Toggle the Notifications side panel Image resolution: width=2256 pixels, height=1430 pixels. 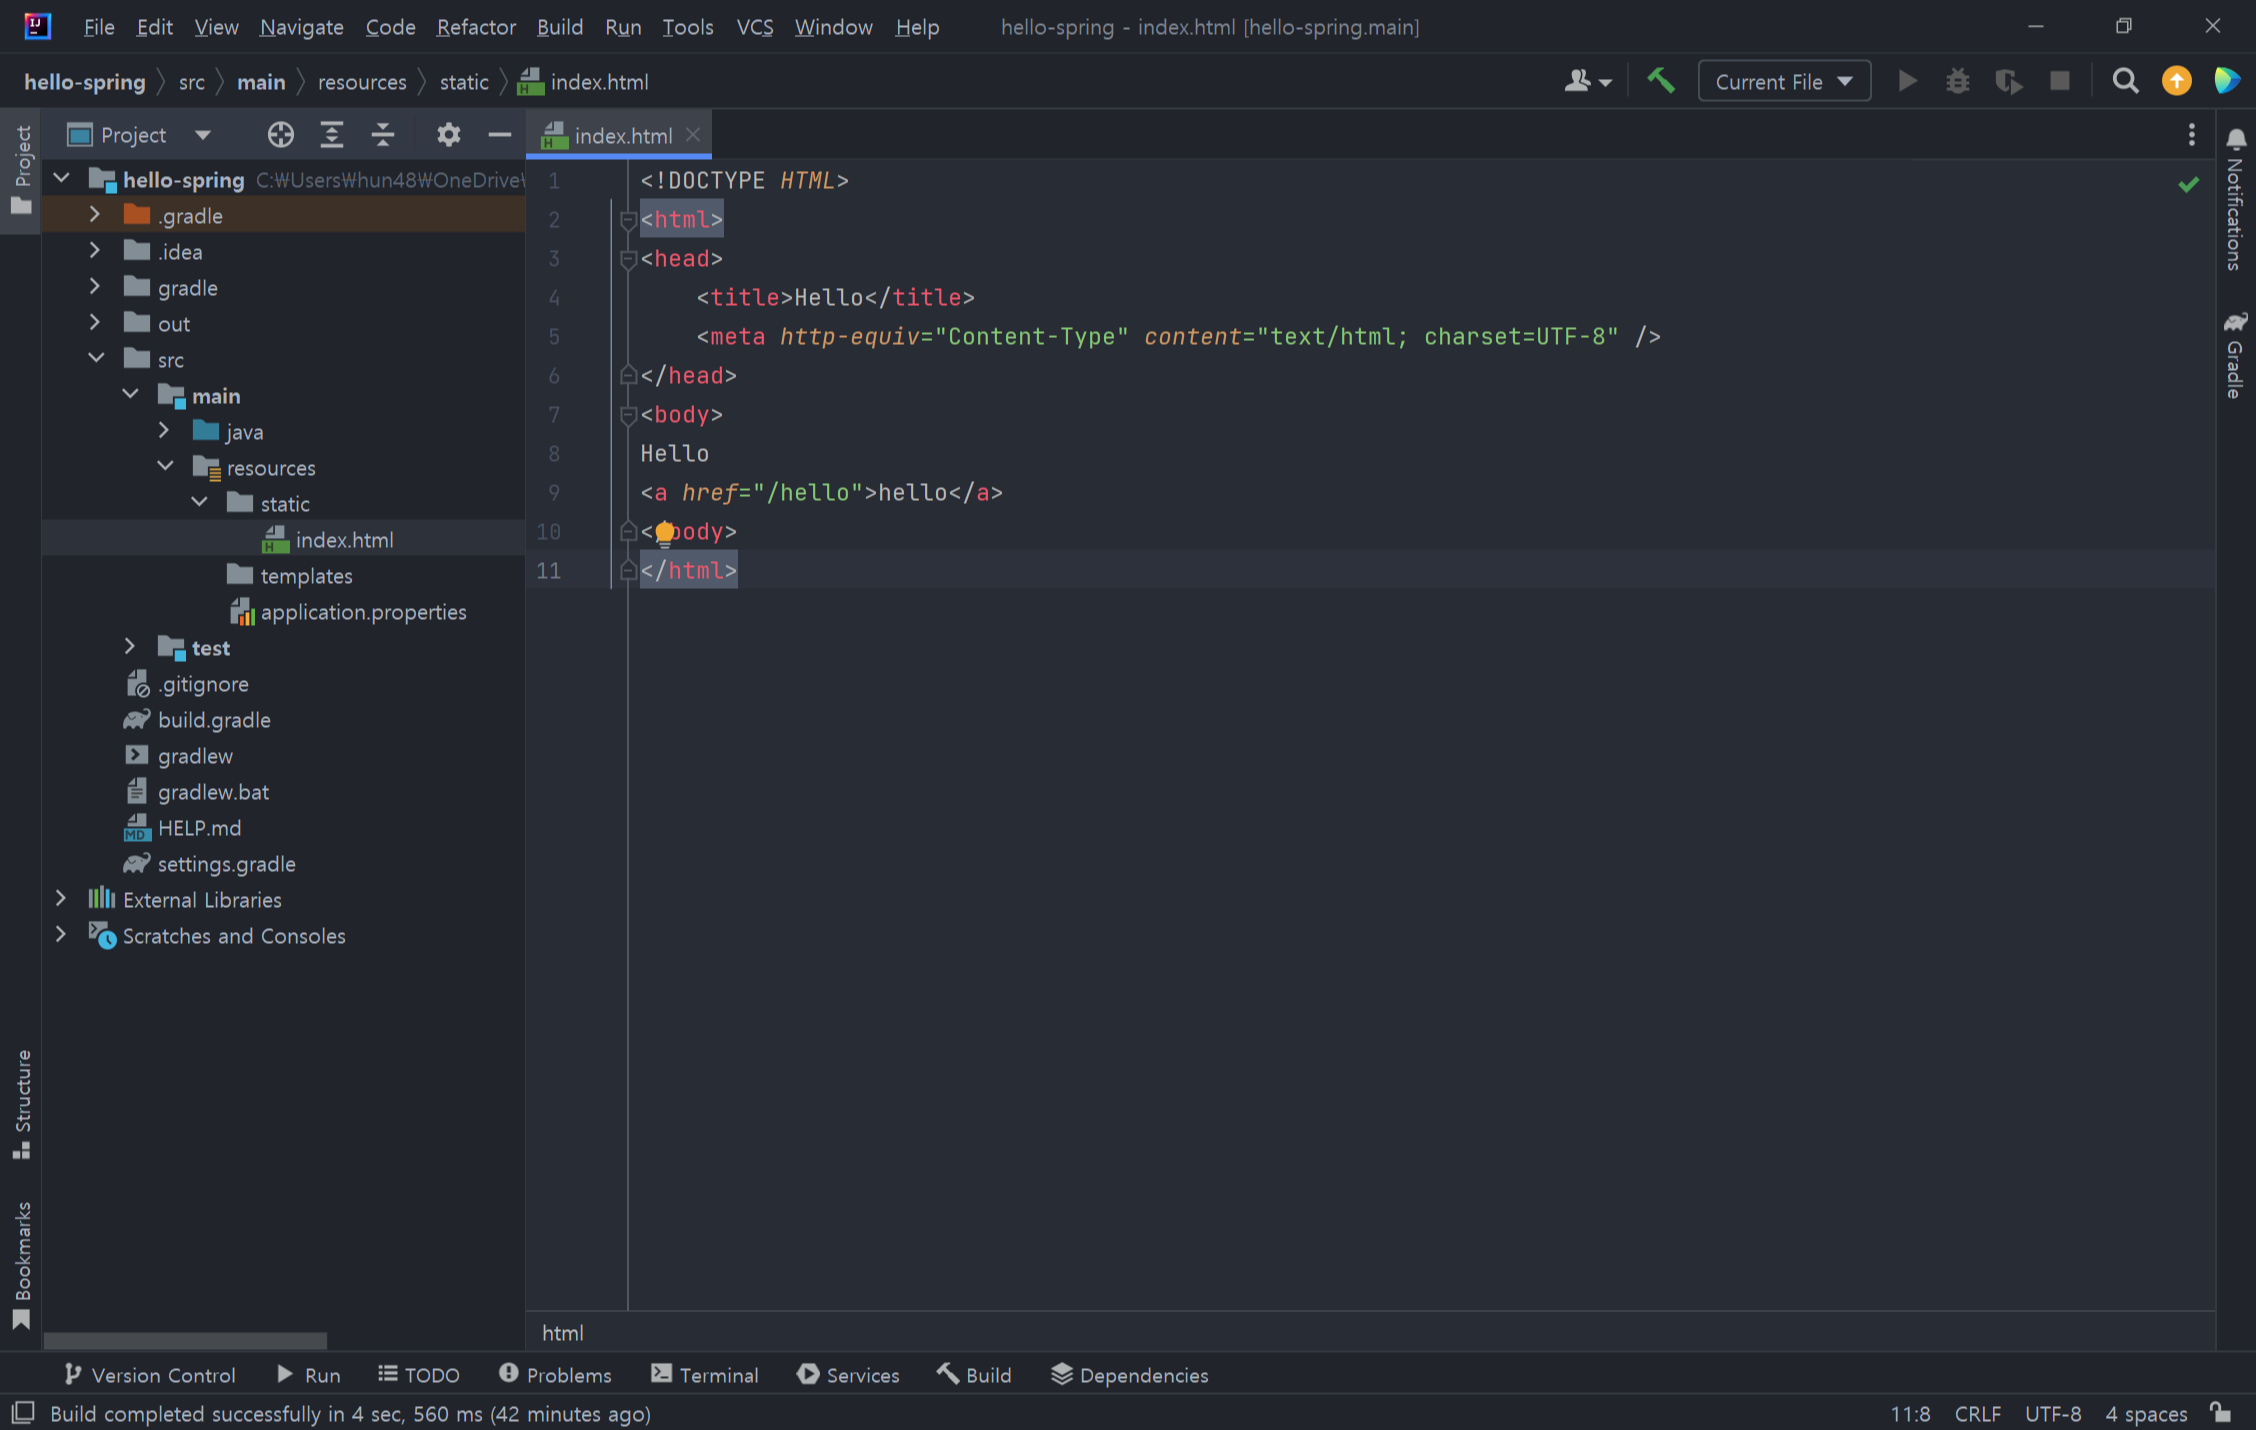coord(2235,200)
